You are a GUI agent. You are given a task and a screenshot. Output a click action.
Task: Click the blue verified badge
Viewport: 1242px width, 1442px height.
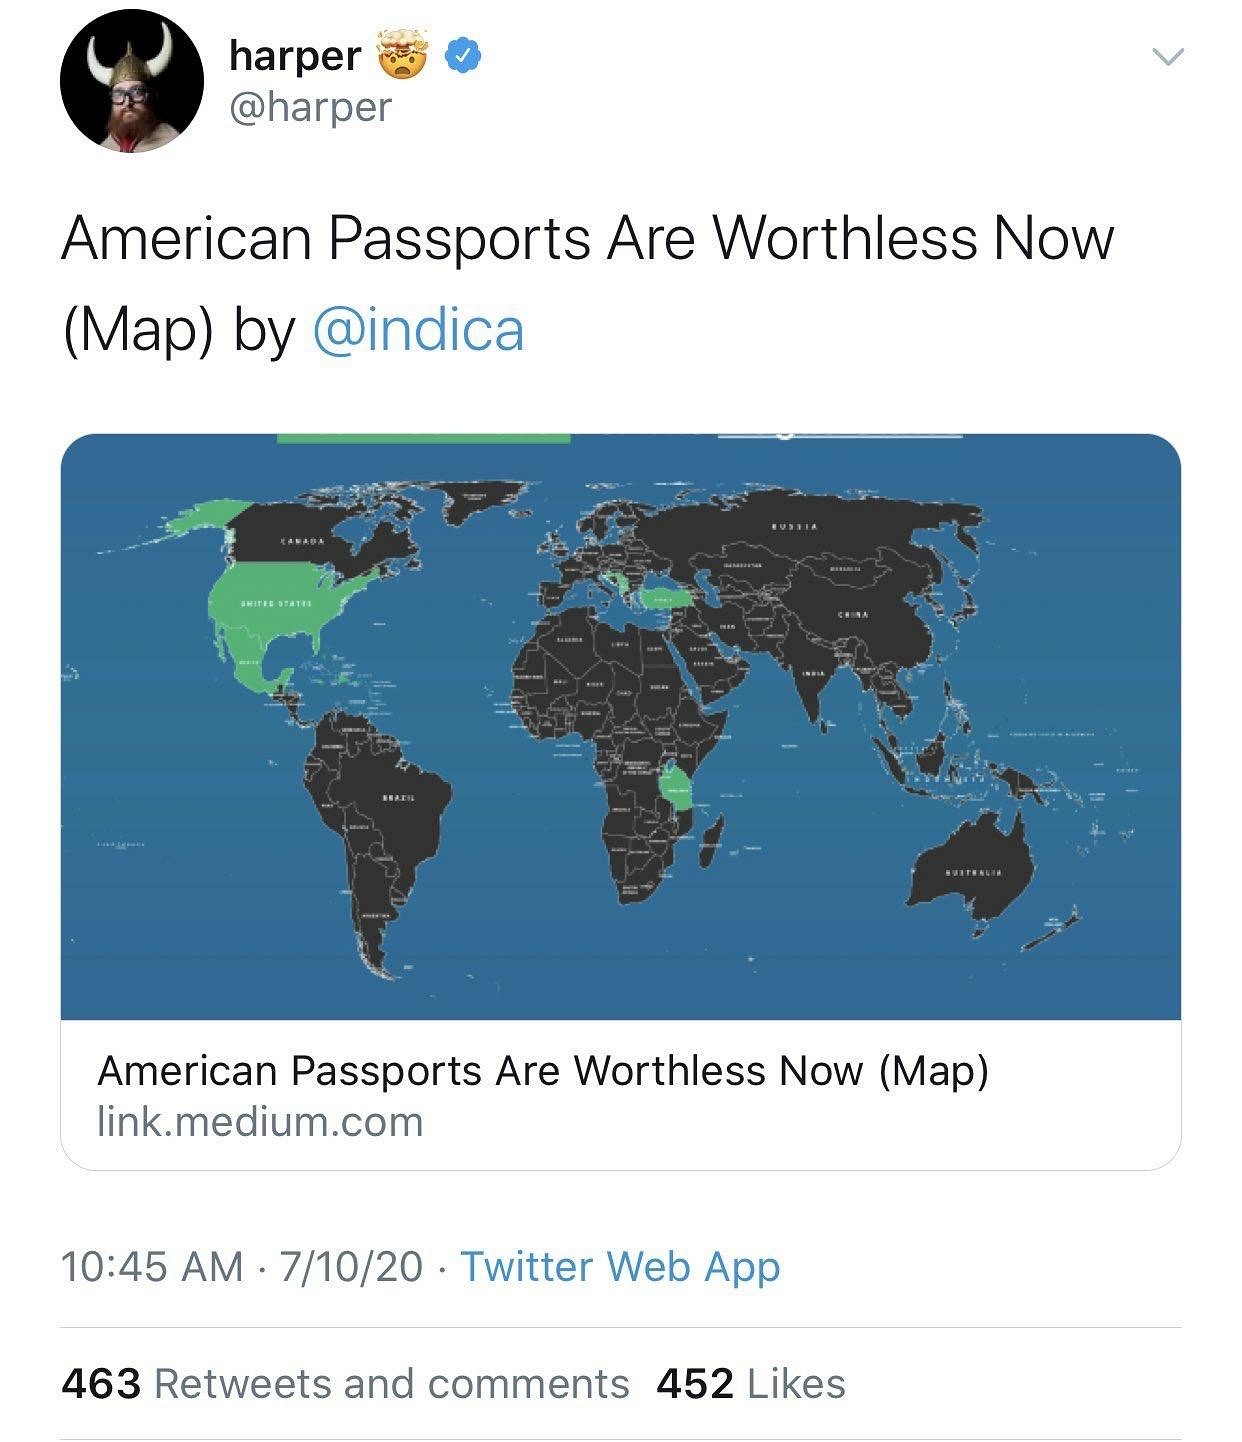point(461,56)
